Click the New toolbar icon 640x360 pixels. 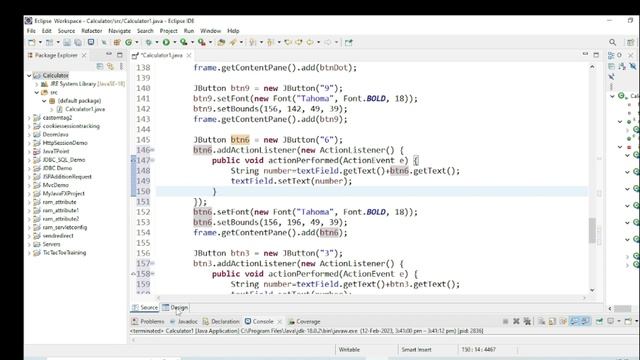[32, 42]
